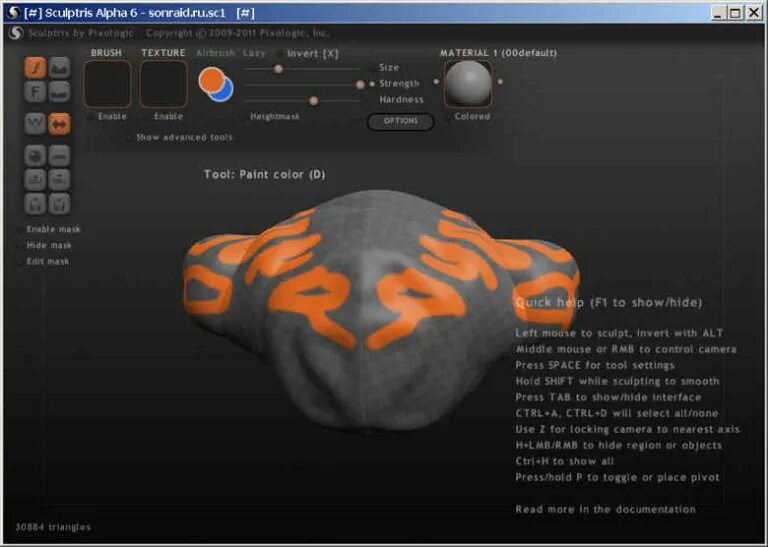This screenshot has width=768, height=547.
Task: Click the bottom-right disk icon in toolbar
Action: click(59, 204)
